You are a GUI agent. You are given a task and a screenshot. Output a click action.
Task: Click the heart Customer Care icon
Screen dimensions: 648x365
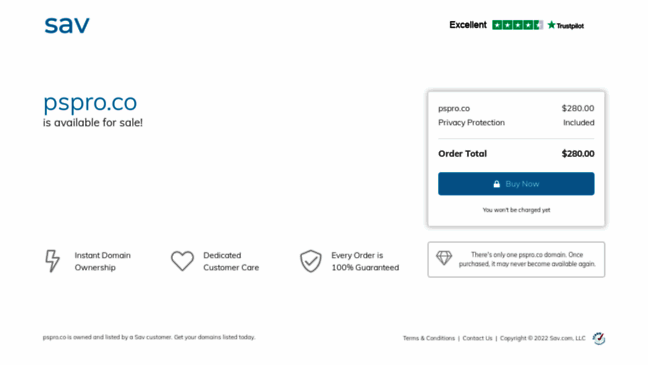182,261
